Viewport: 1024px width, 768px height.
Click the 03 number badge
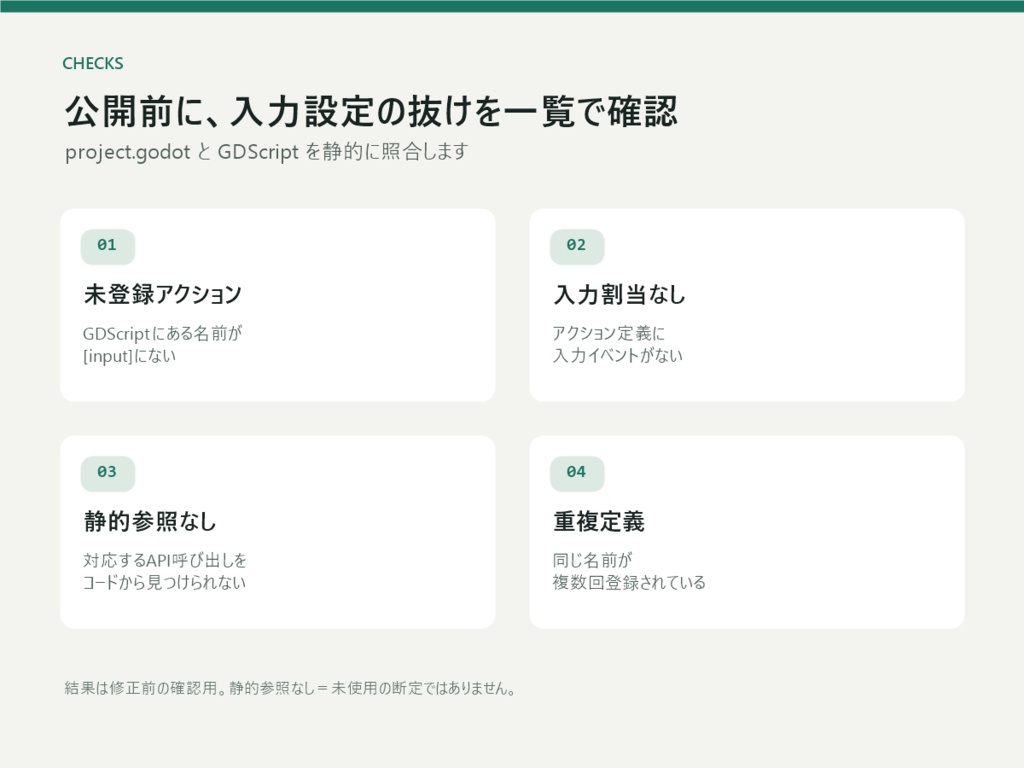tap(108, 473)
